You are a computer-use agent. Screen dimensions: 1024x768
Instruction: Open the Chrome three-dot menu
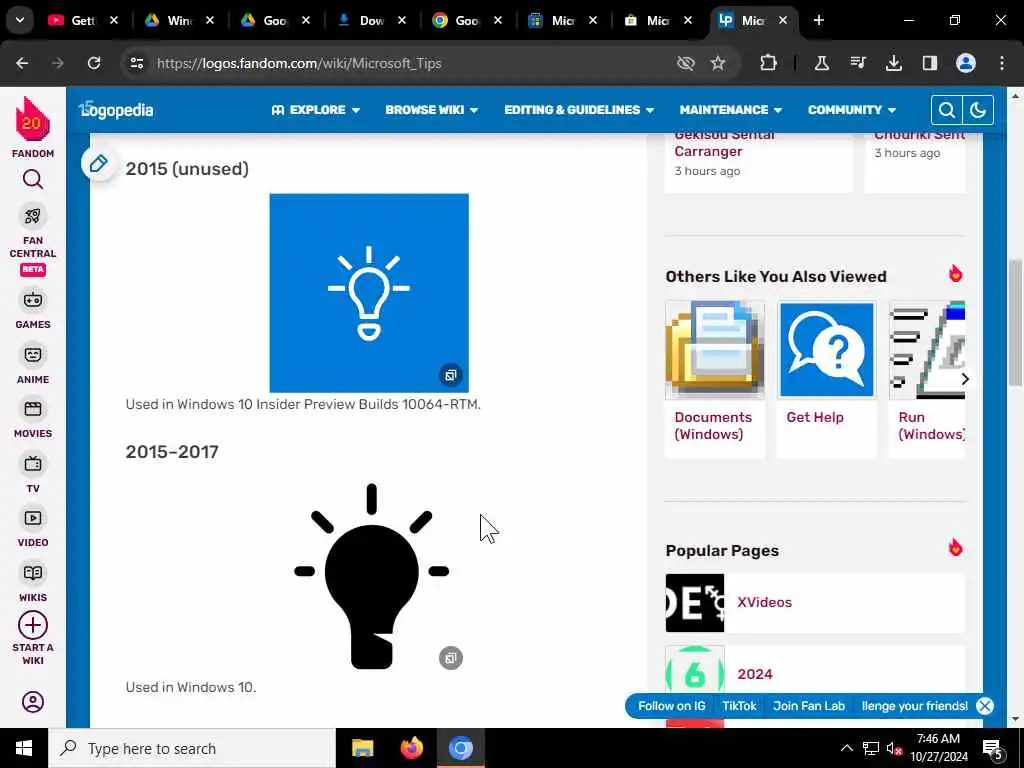pos(1002,63)
